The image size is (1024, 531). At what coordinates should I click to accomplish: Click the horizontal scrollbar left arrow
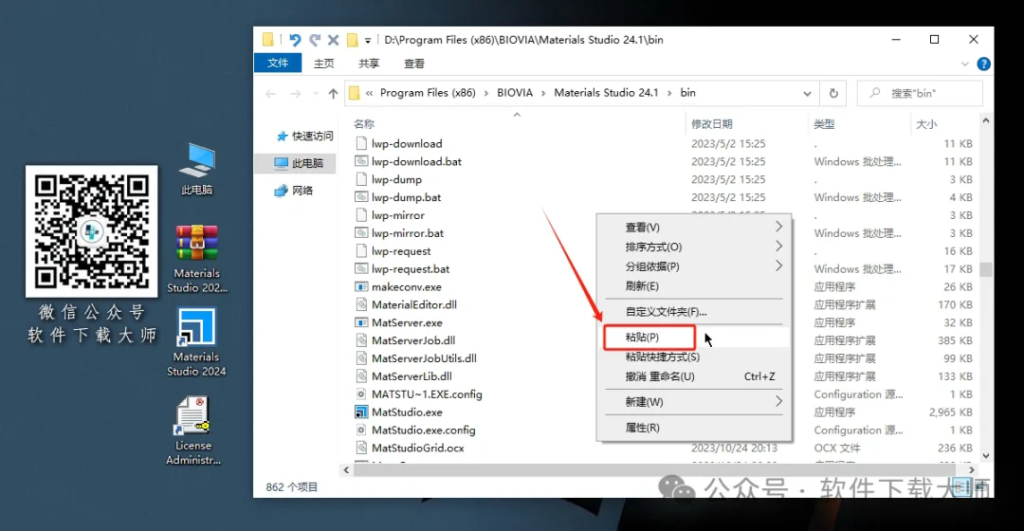(x=346, y=470)
